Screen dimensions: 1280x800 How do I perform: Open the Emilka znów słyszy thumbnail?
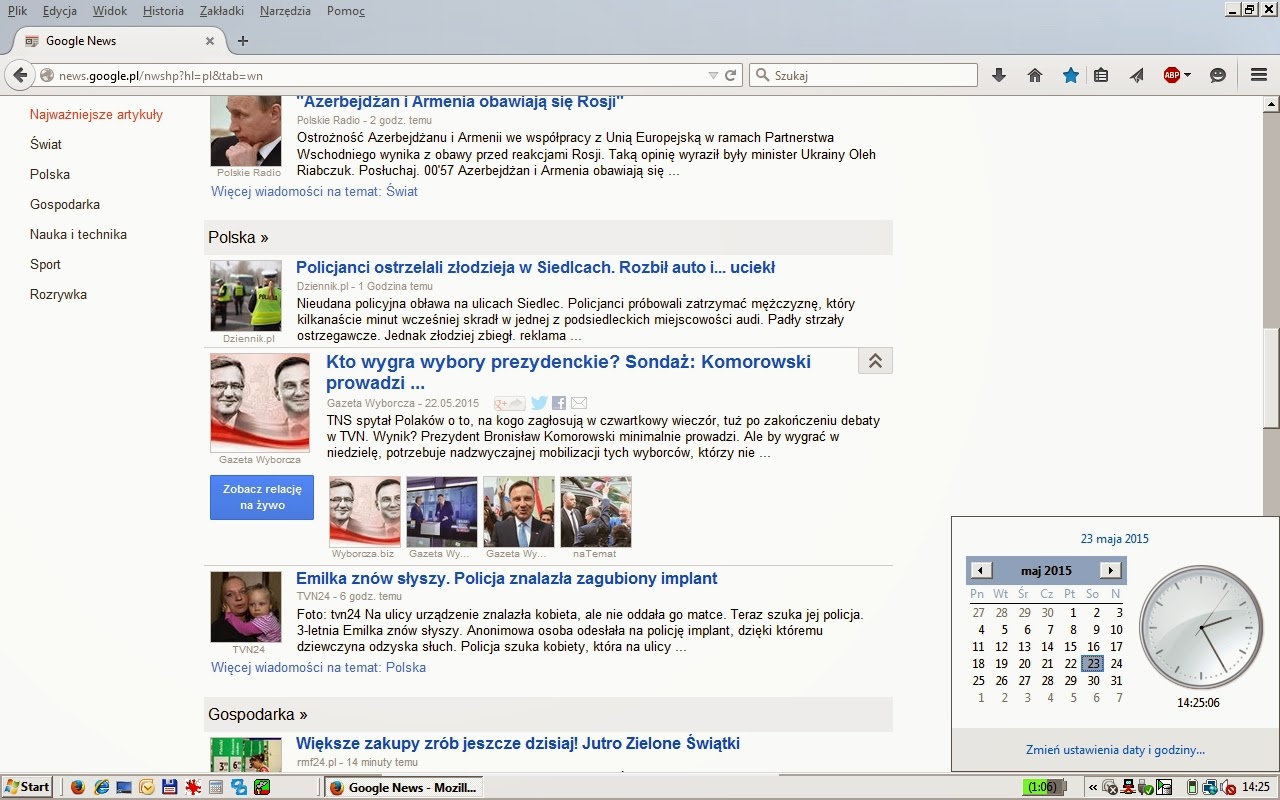(x=246, y=607)
